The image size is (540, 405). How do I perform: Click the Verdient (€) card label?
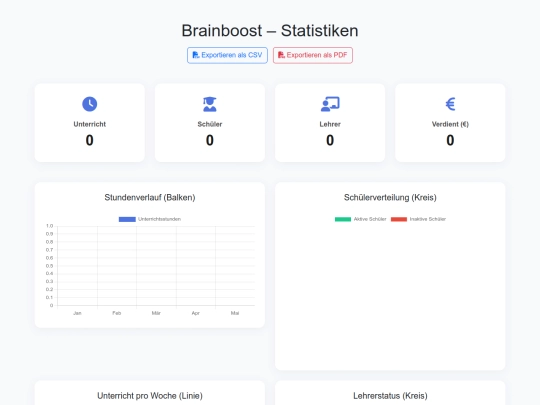tap(450, 124)
